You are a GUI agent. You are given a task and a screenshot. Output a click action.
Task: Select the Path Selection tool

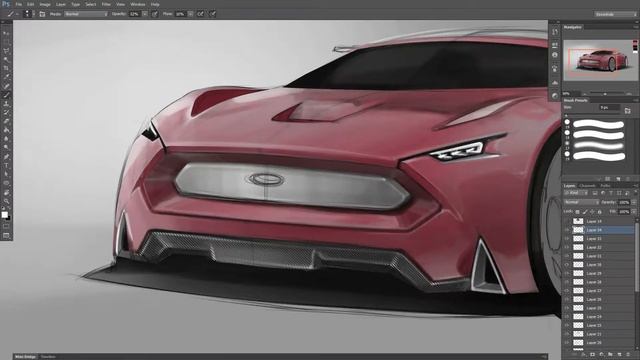click(x=6, y=174)
